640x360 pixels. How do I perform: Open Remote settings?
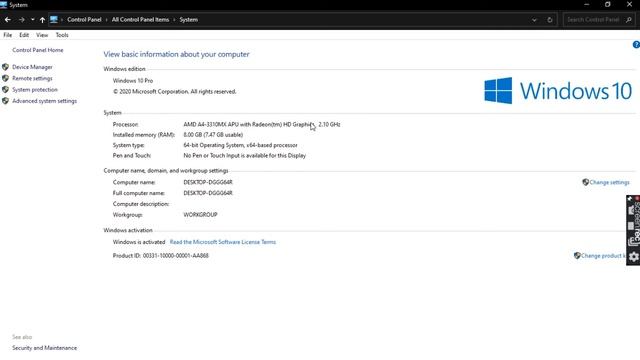pos(32,78)
